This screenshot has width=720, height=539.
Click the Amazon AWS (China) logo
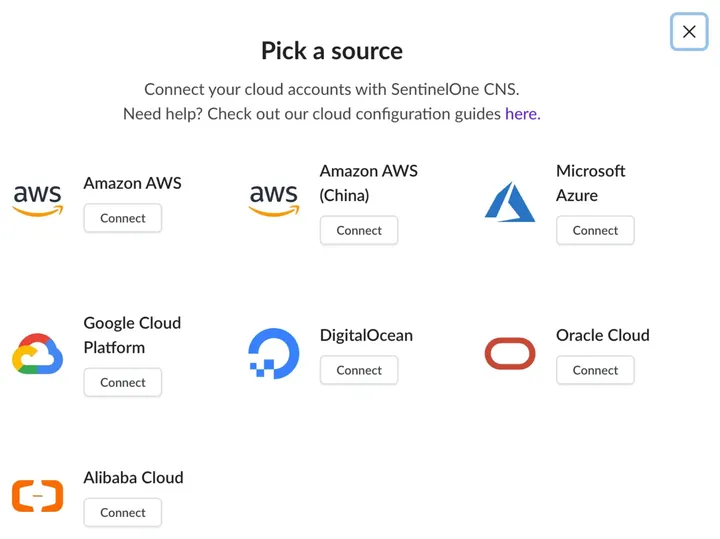click(274, 200)
